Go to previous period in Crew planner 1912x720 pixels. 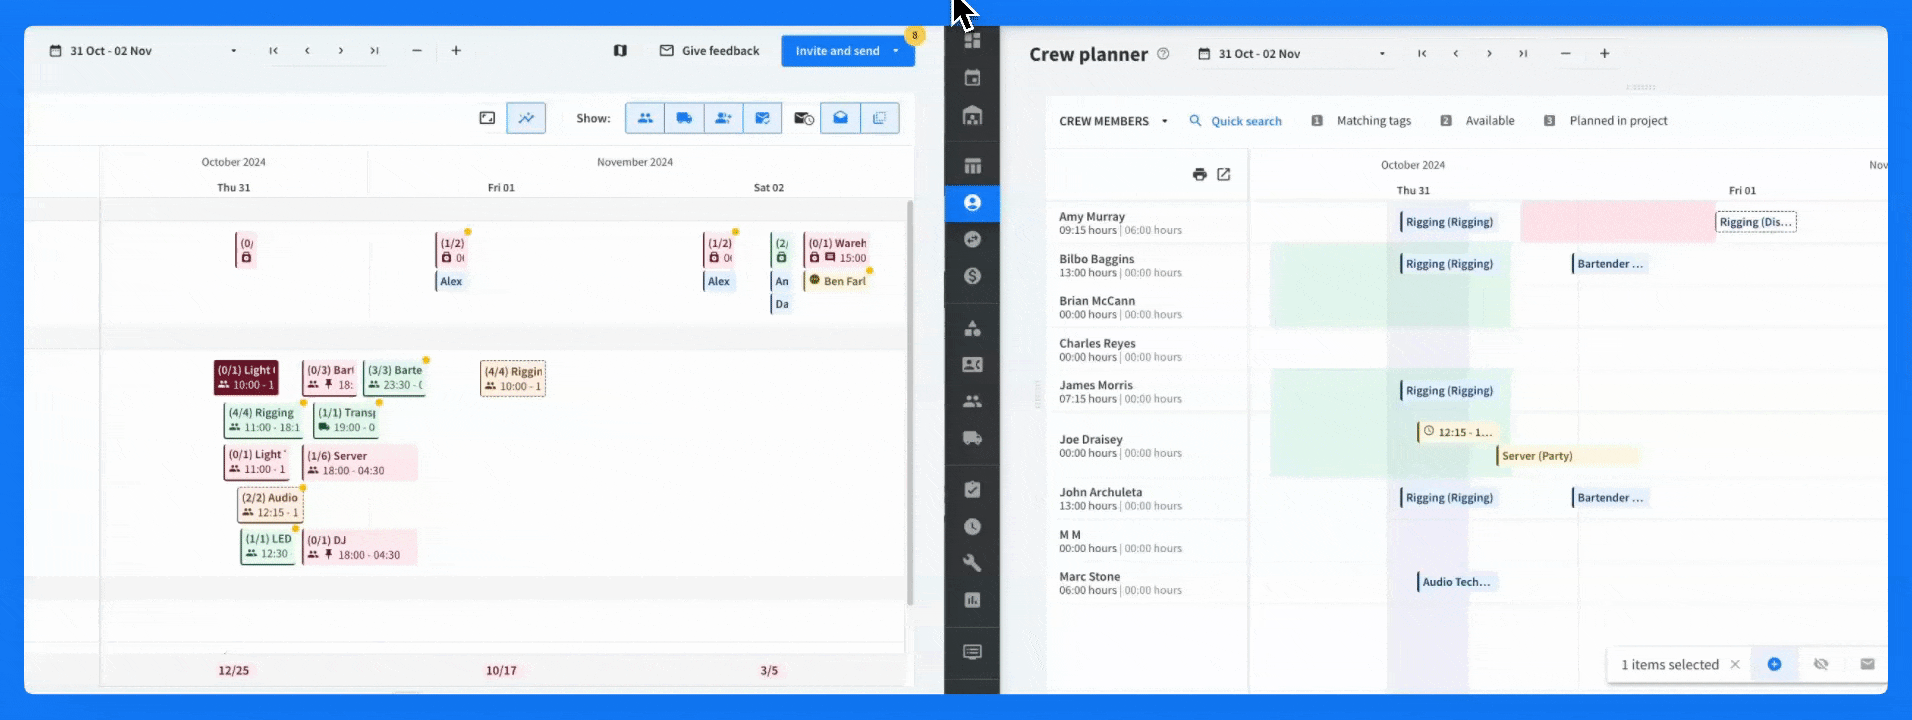(1455, 54)
